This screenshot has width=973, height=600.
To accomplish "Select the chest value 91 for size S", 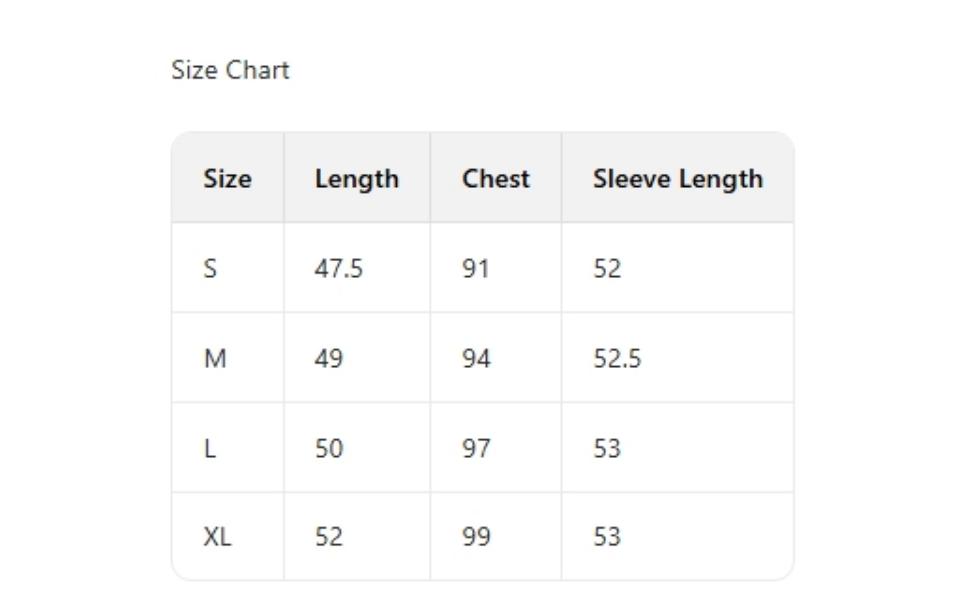I will 475,268.
